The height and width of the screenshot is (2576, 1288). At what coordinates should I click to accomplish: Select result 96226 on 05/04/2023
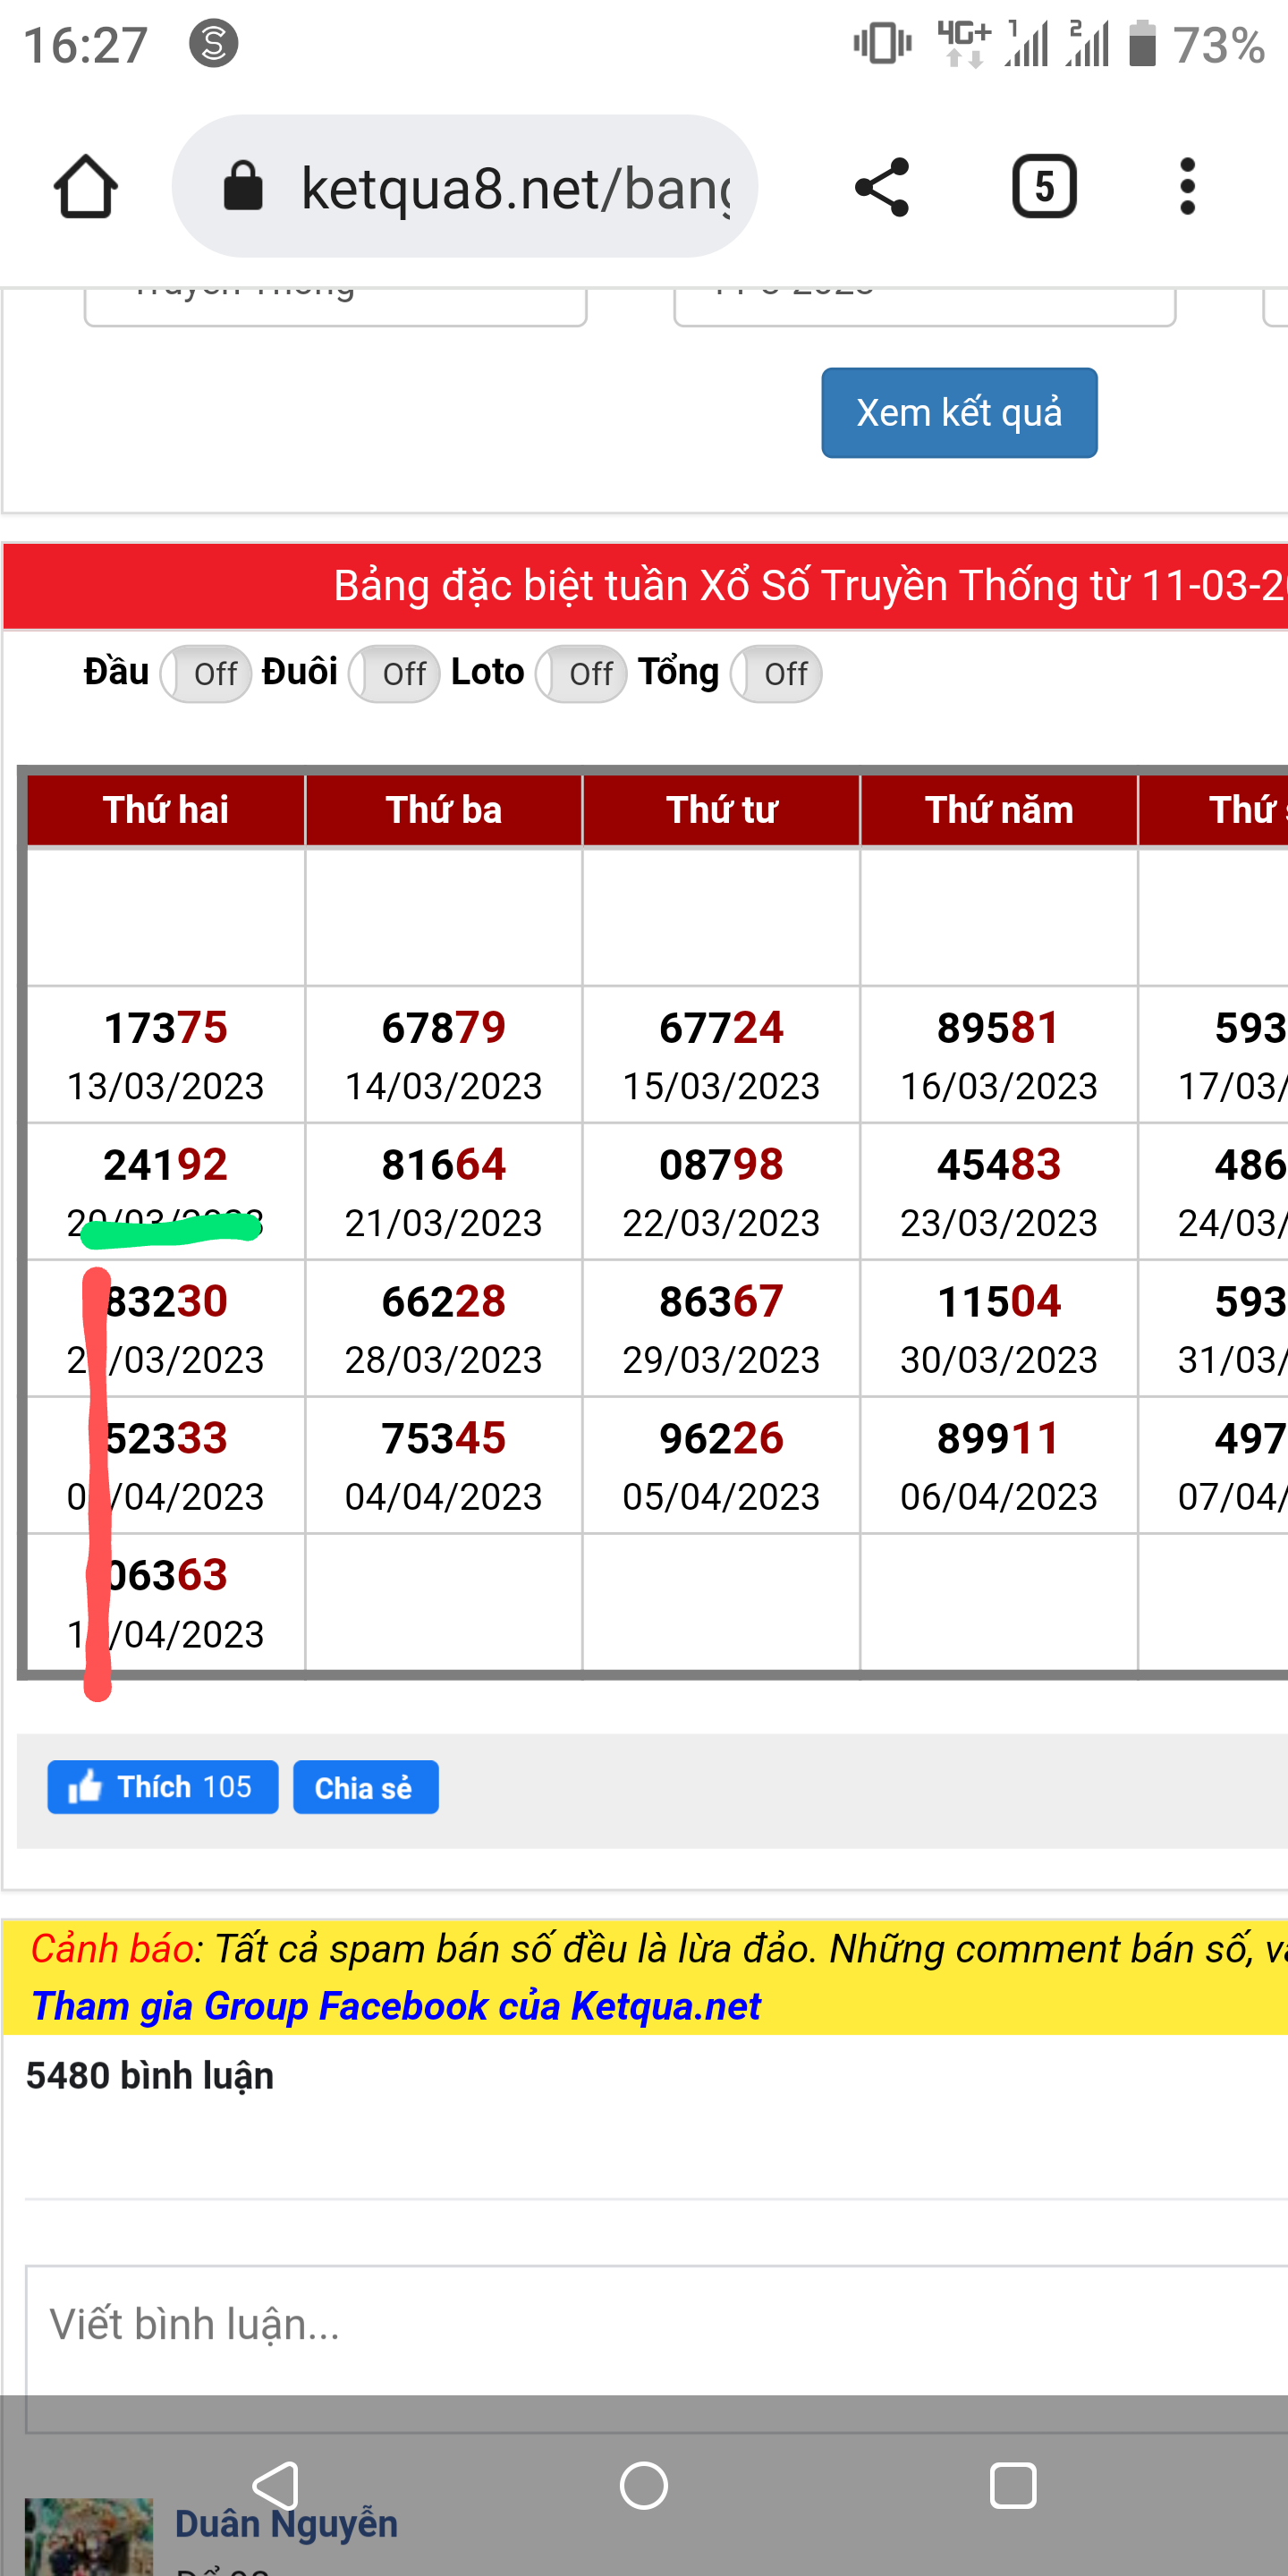click(x=721, y=1439)
